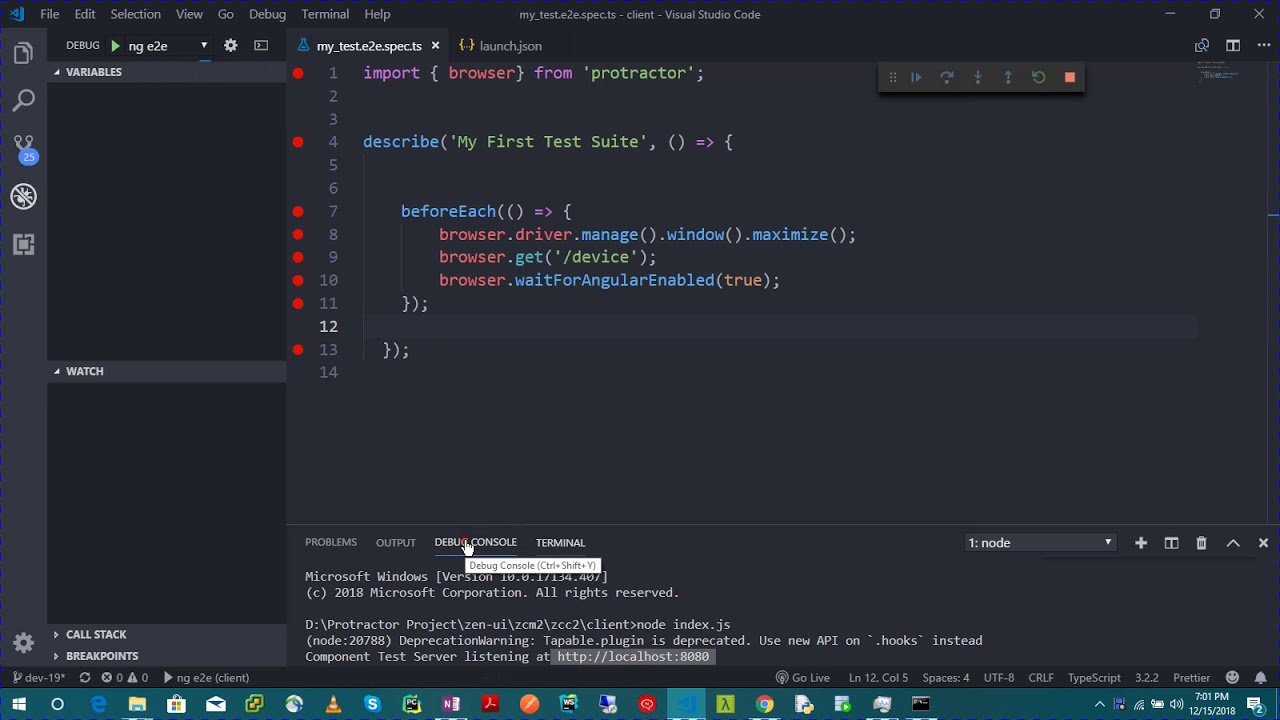Maximize the bottom panel with up chevron
The width and height of the screenshot is (1280, 720).
(x=1233, y=543)
